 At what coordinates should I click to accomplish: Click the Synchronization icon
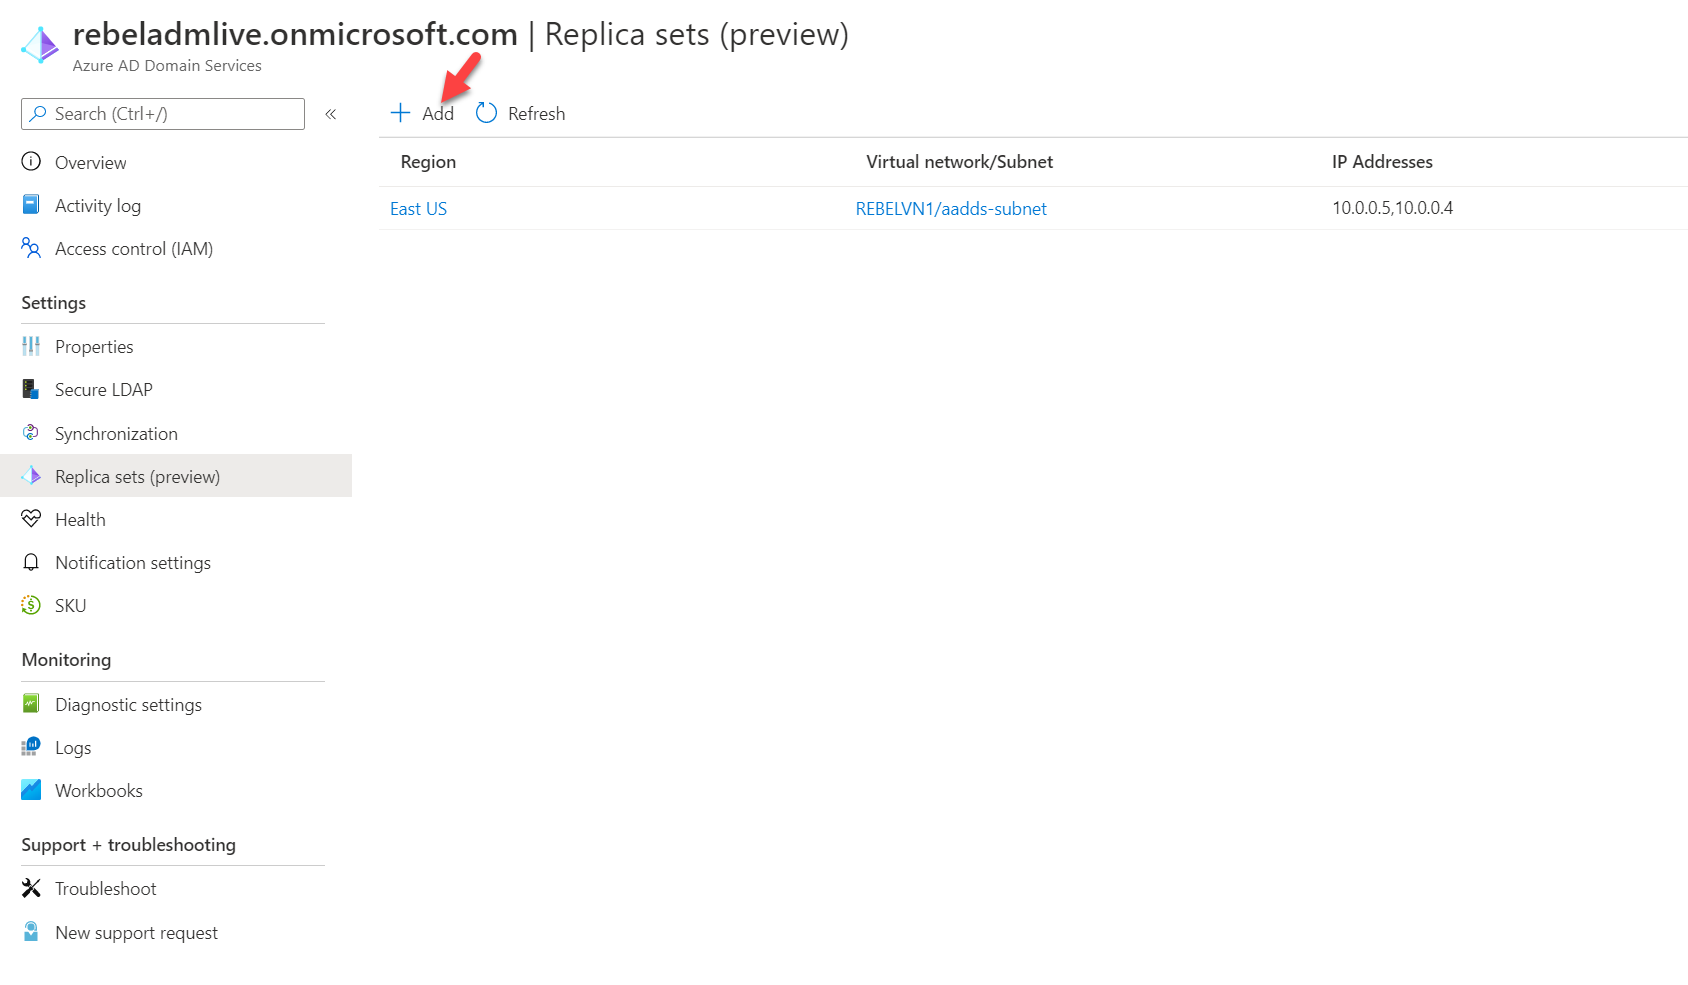(31, 433)
